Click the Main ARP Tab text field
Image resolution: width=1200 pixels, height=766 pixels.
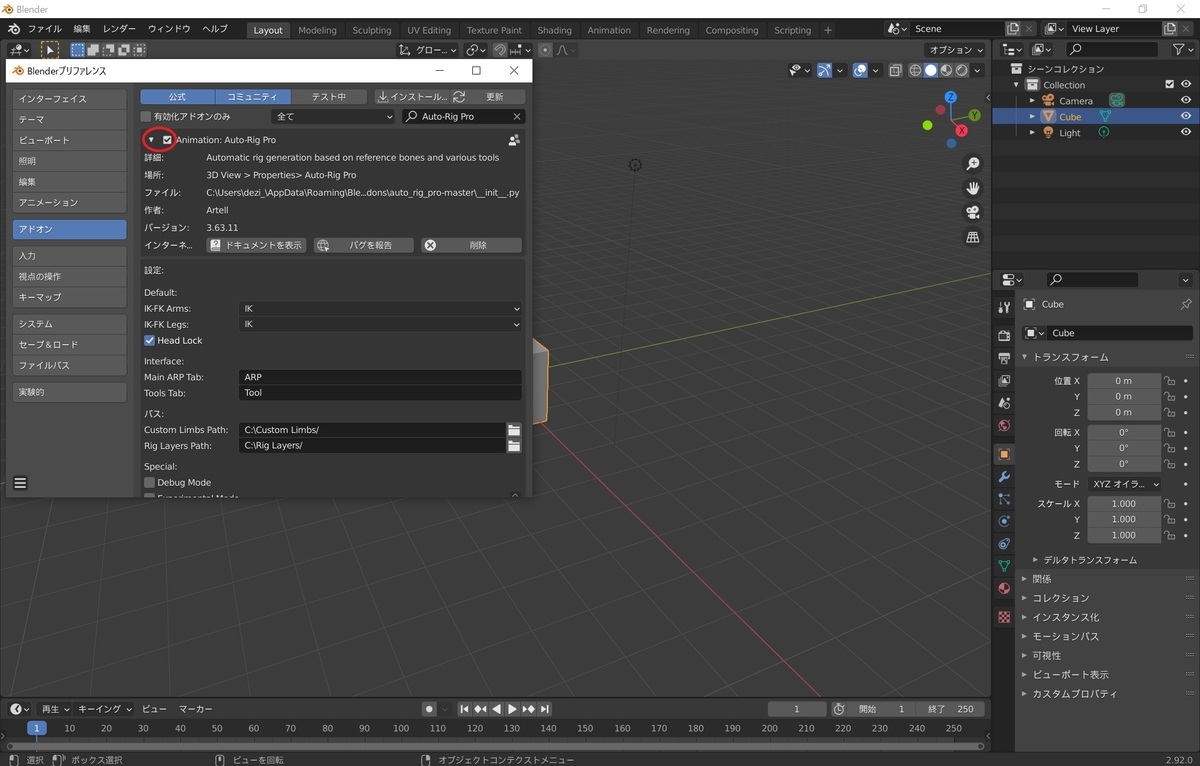(381, 377)
